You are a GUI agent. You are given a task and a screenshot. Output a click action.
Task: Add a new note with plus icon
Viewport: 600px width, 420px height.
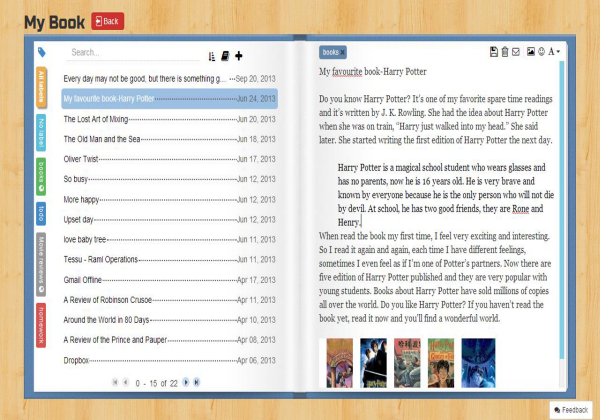point(239,56)
